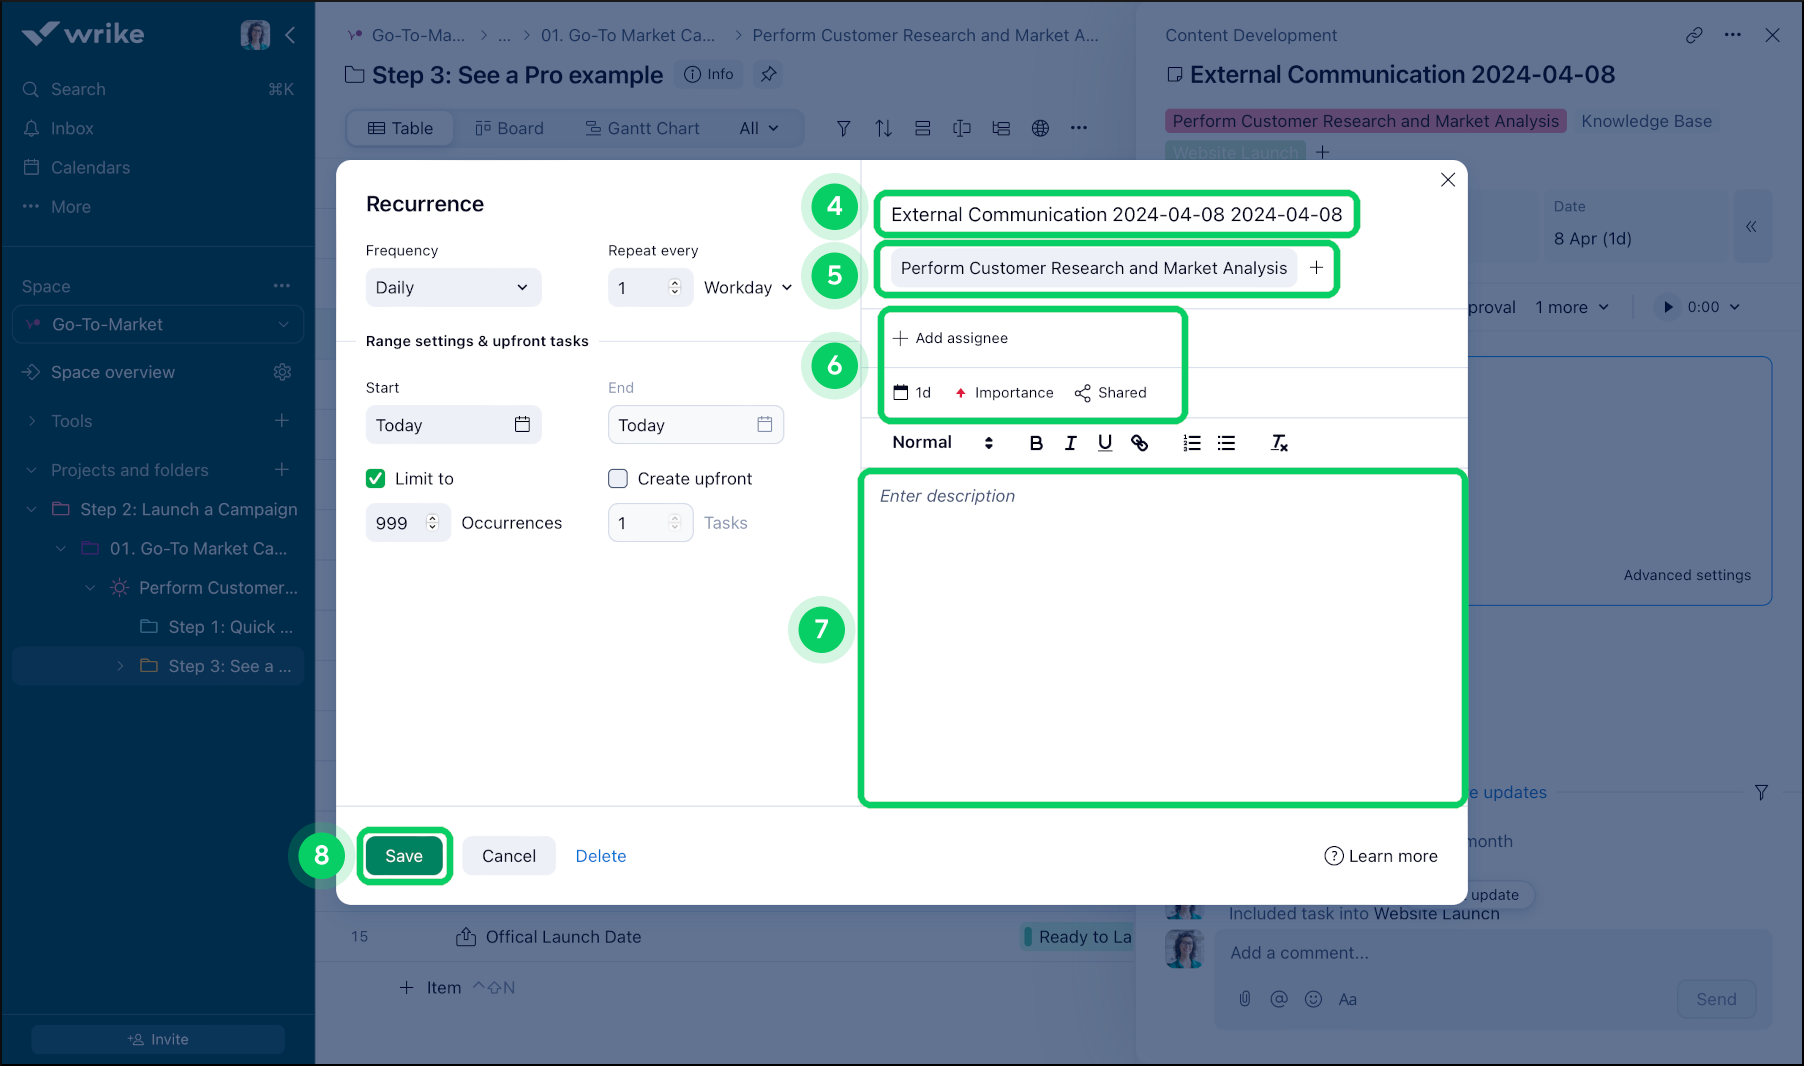This screenshot has width=1804, height=1066.
Task: Expand the Normal text style dropdown
Action: [x=942, y=443]
